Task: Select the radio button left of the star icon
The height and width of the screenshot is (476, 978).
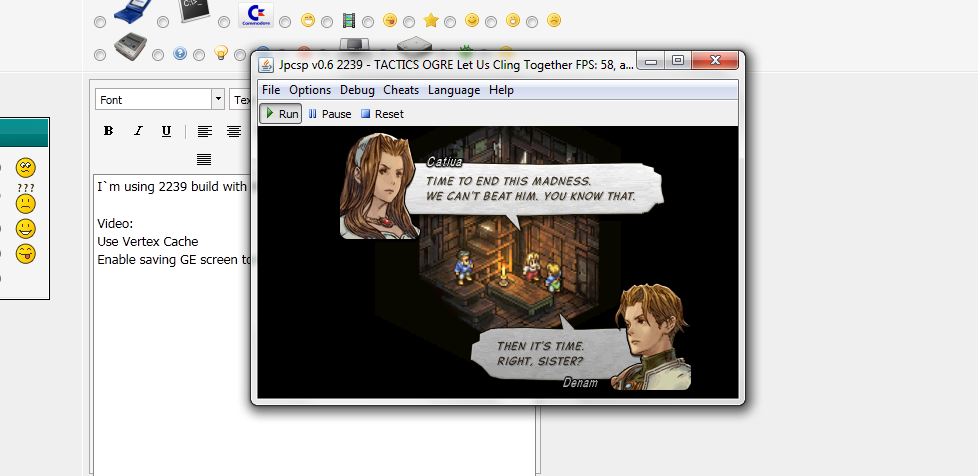Action: [x=410, y=21]
